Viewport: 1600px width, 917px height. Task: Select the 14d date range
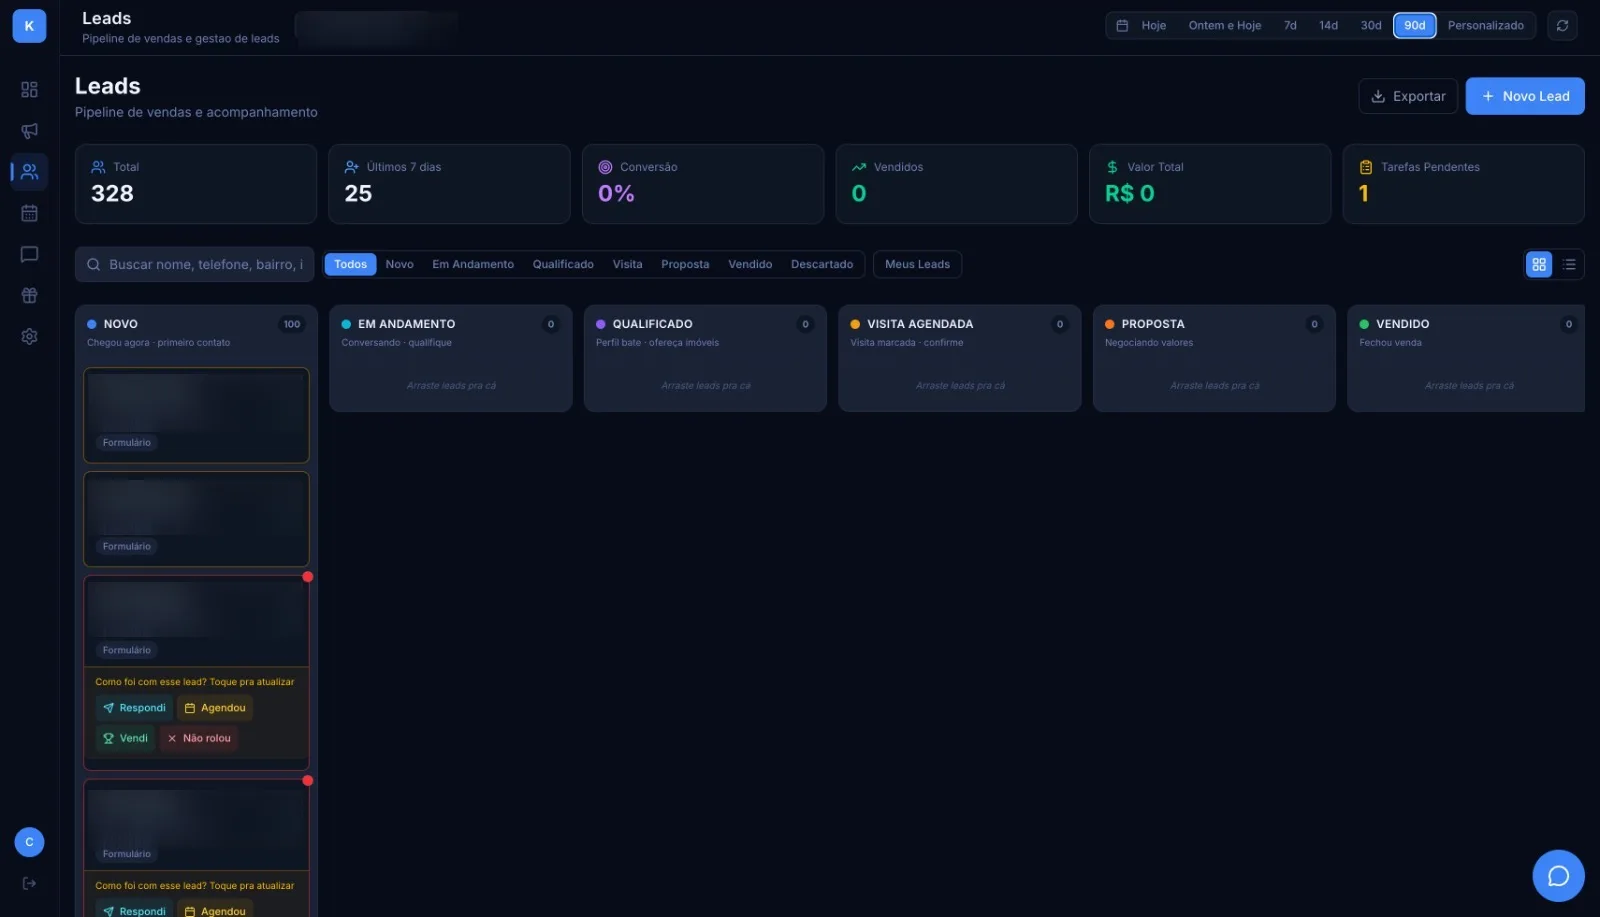pos(1328,26)
